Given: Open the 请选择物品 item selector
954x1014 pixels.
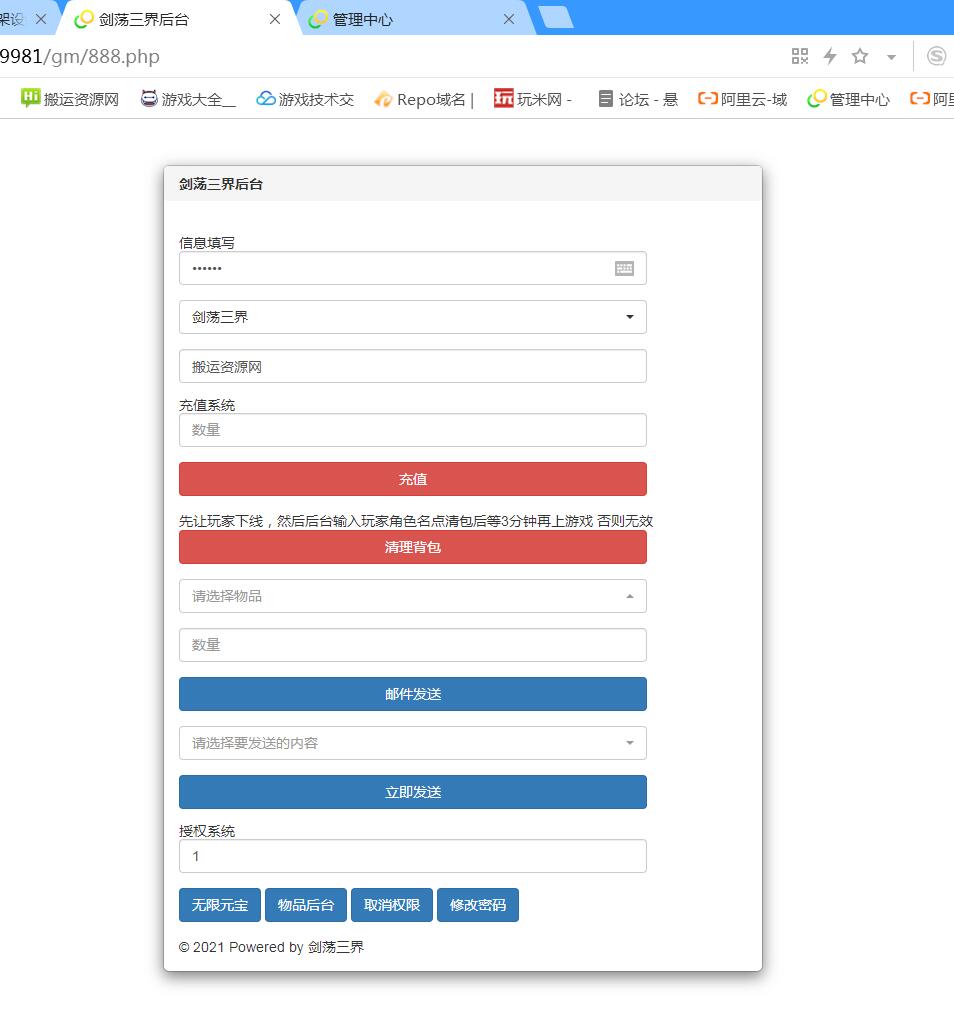Looking at the screenshot, I should pyautogui.click(x=412, y=596).
